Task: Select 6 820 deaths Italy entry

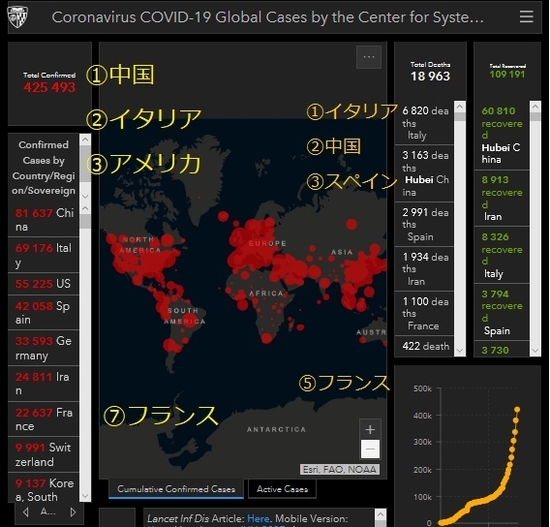Action: click(x=424, y=123)
